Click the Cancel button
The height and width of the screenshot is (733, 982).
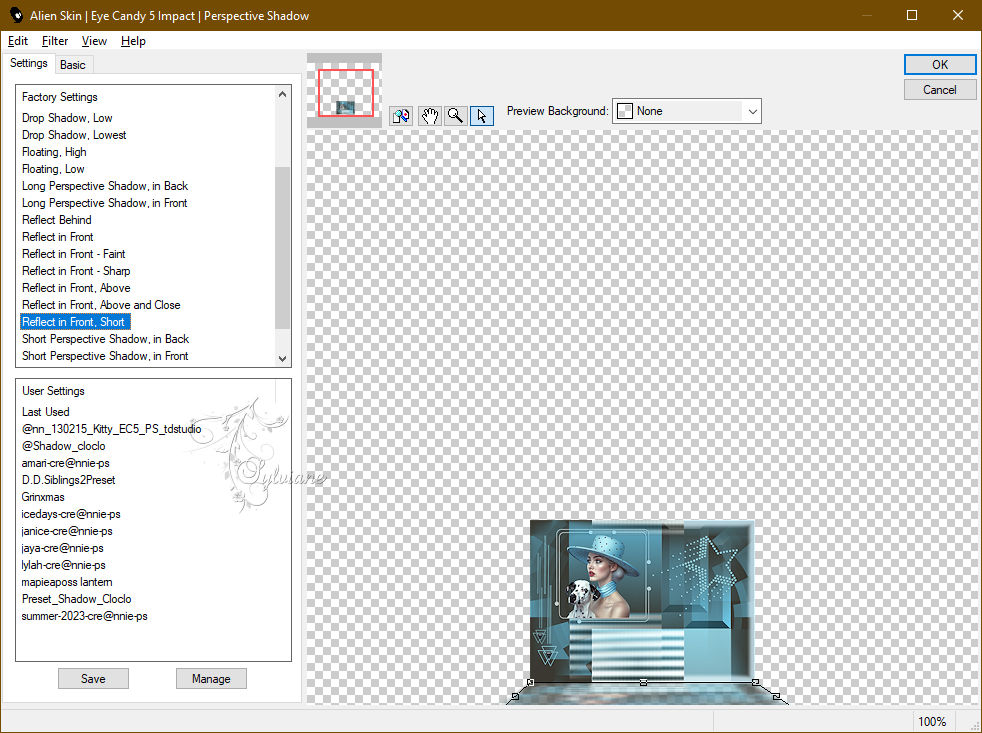pos(939,90)
